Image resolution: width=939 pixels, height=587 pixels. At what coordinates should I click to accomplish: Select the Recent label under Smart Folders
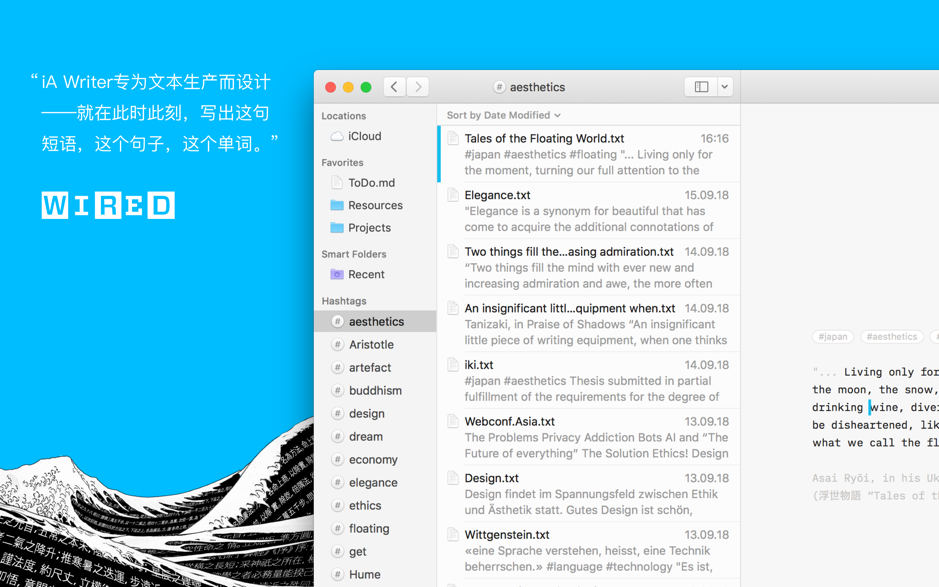366,274
